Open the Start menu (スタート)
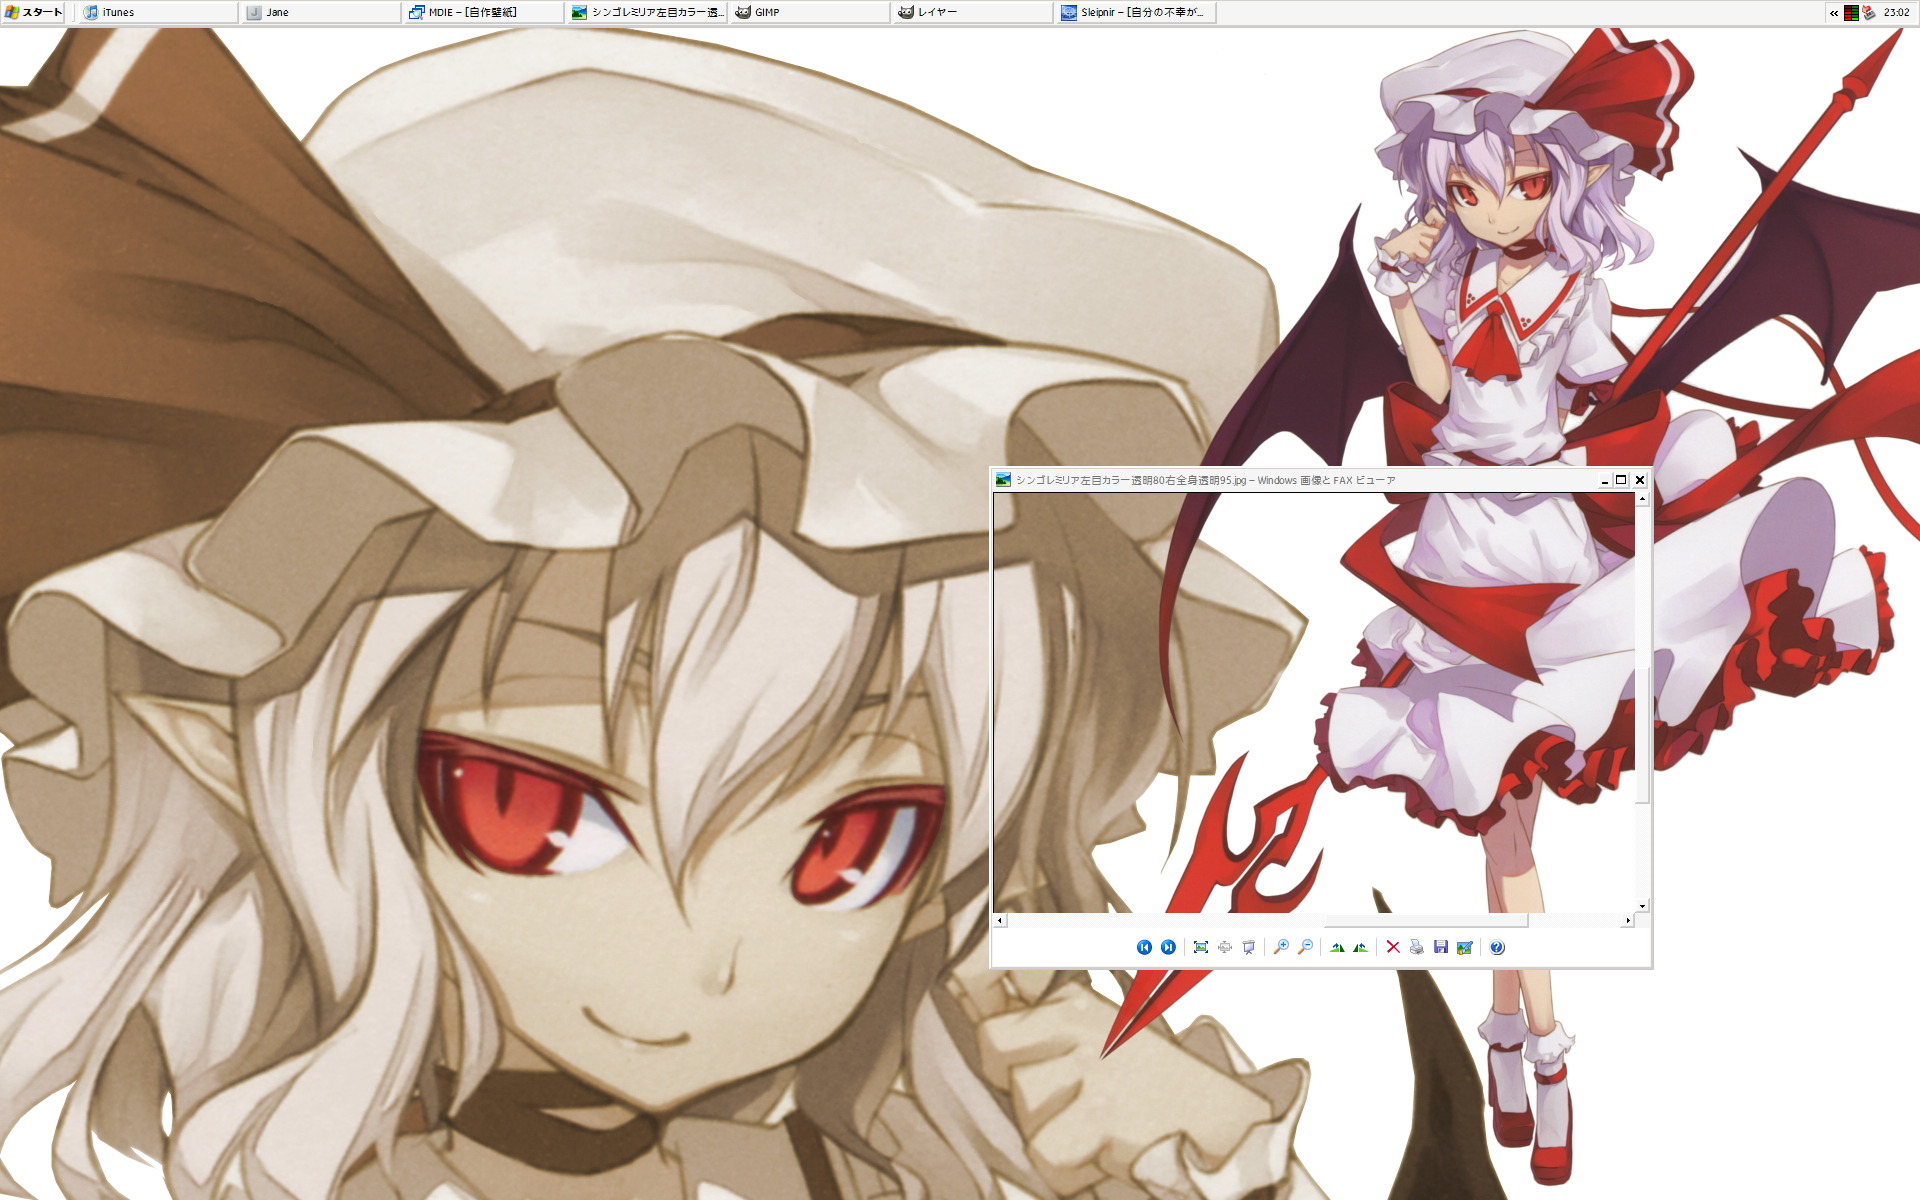This screenshot has width=1920, height=1200. point(34,12)
